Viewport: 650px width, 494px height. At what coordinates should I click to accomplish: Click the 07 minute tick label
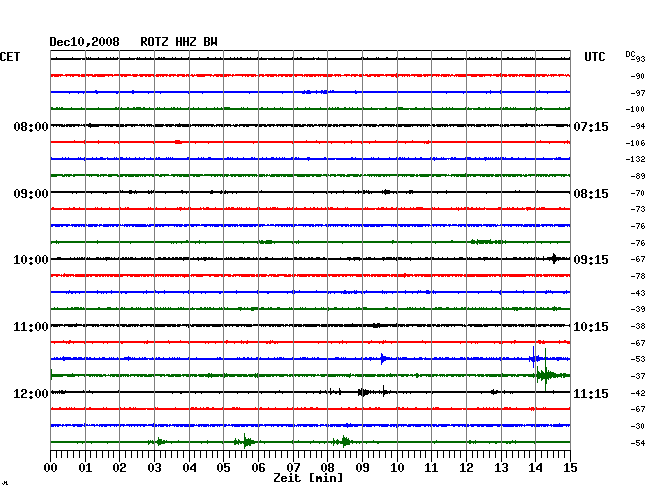(293, 468)
